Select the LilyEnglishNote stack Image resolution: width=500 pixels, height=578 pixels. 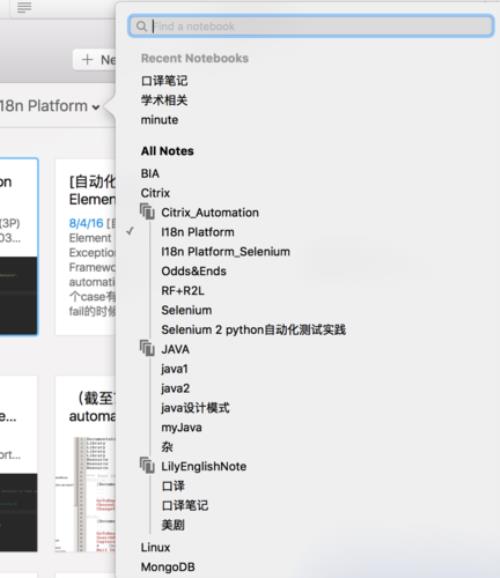(204, 467)
